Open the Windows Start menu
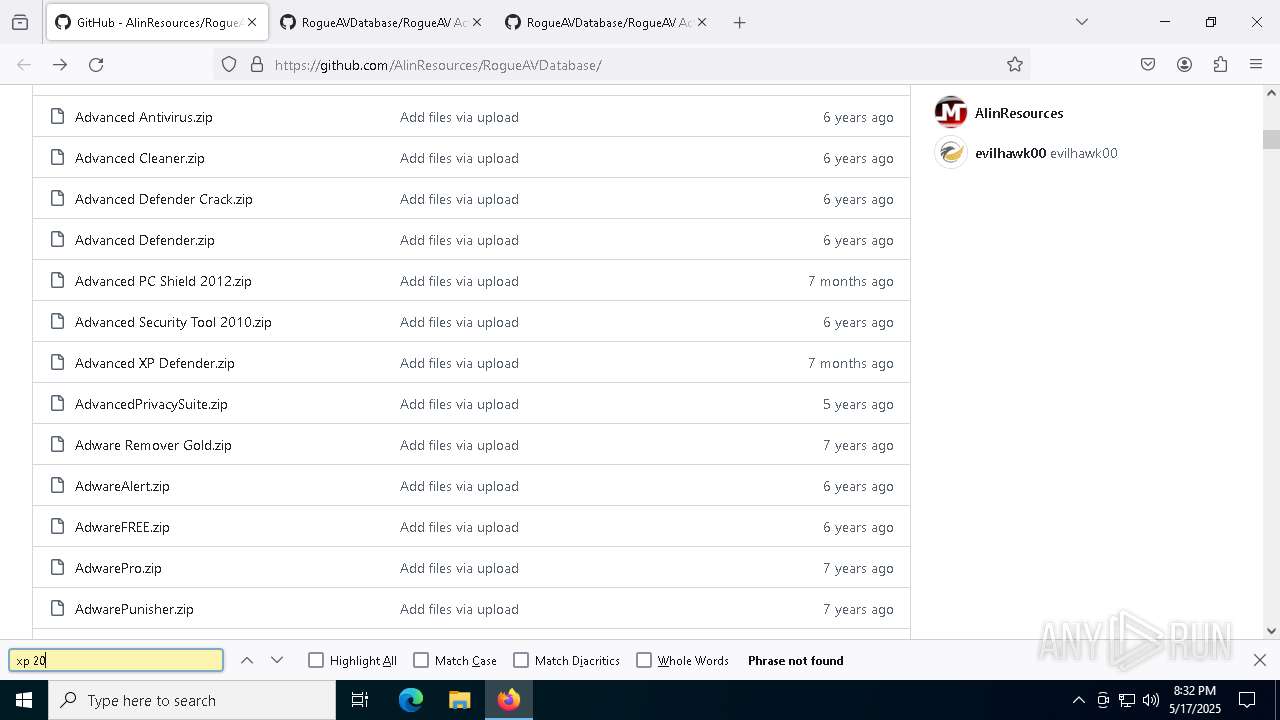 (x=24, y=700)
